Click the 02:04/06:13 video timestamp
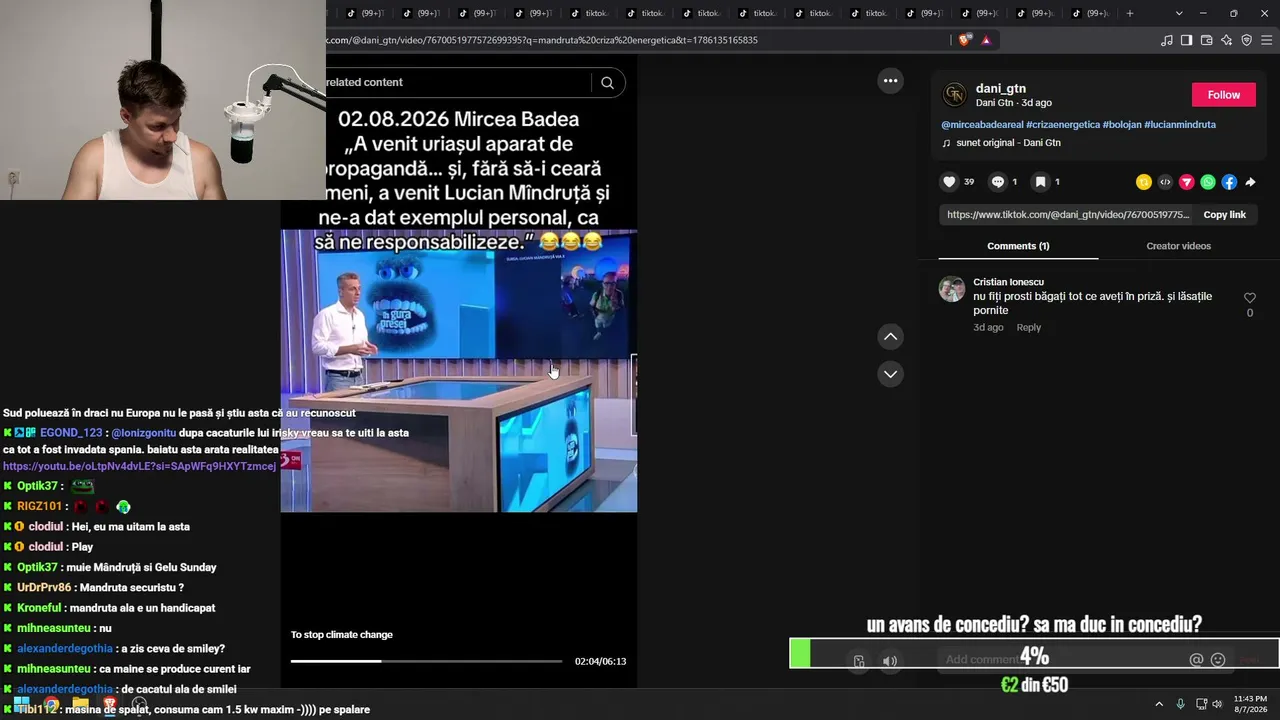This screenshot has height=720, width=1280. pyautogui.click(x=600, y=661)
